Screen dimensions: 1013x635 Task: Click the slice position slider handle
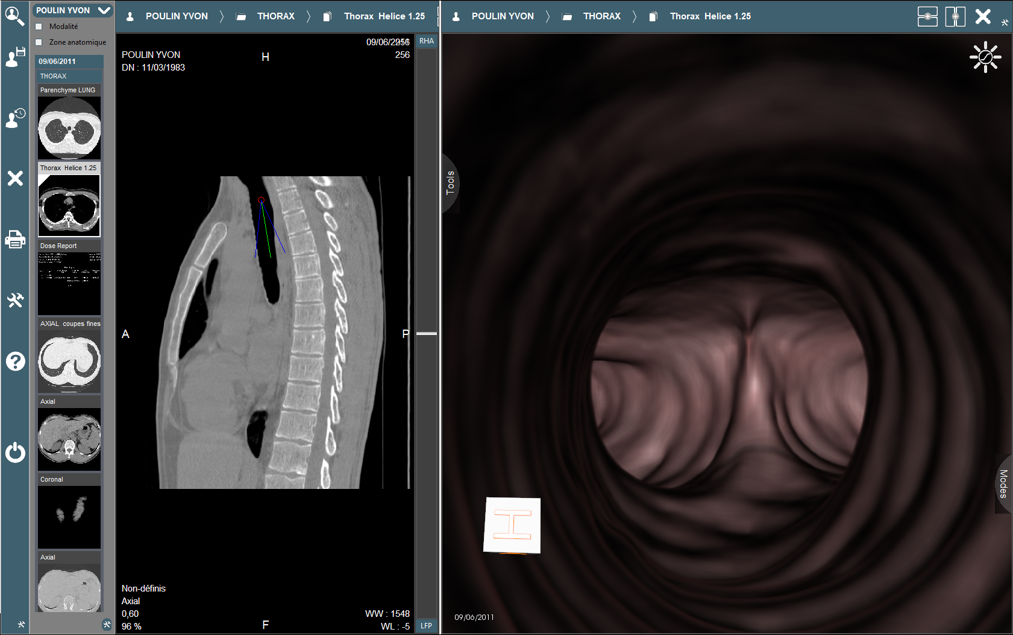tap(426, 333)
